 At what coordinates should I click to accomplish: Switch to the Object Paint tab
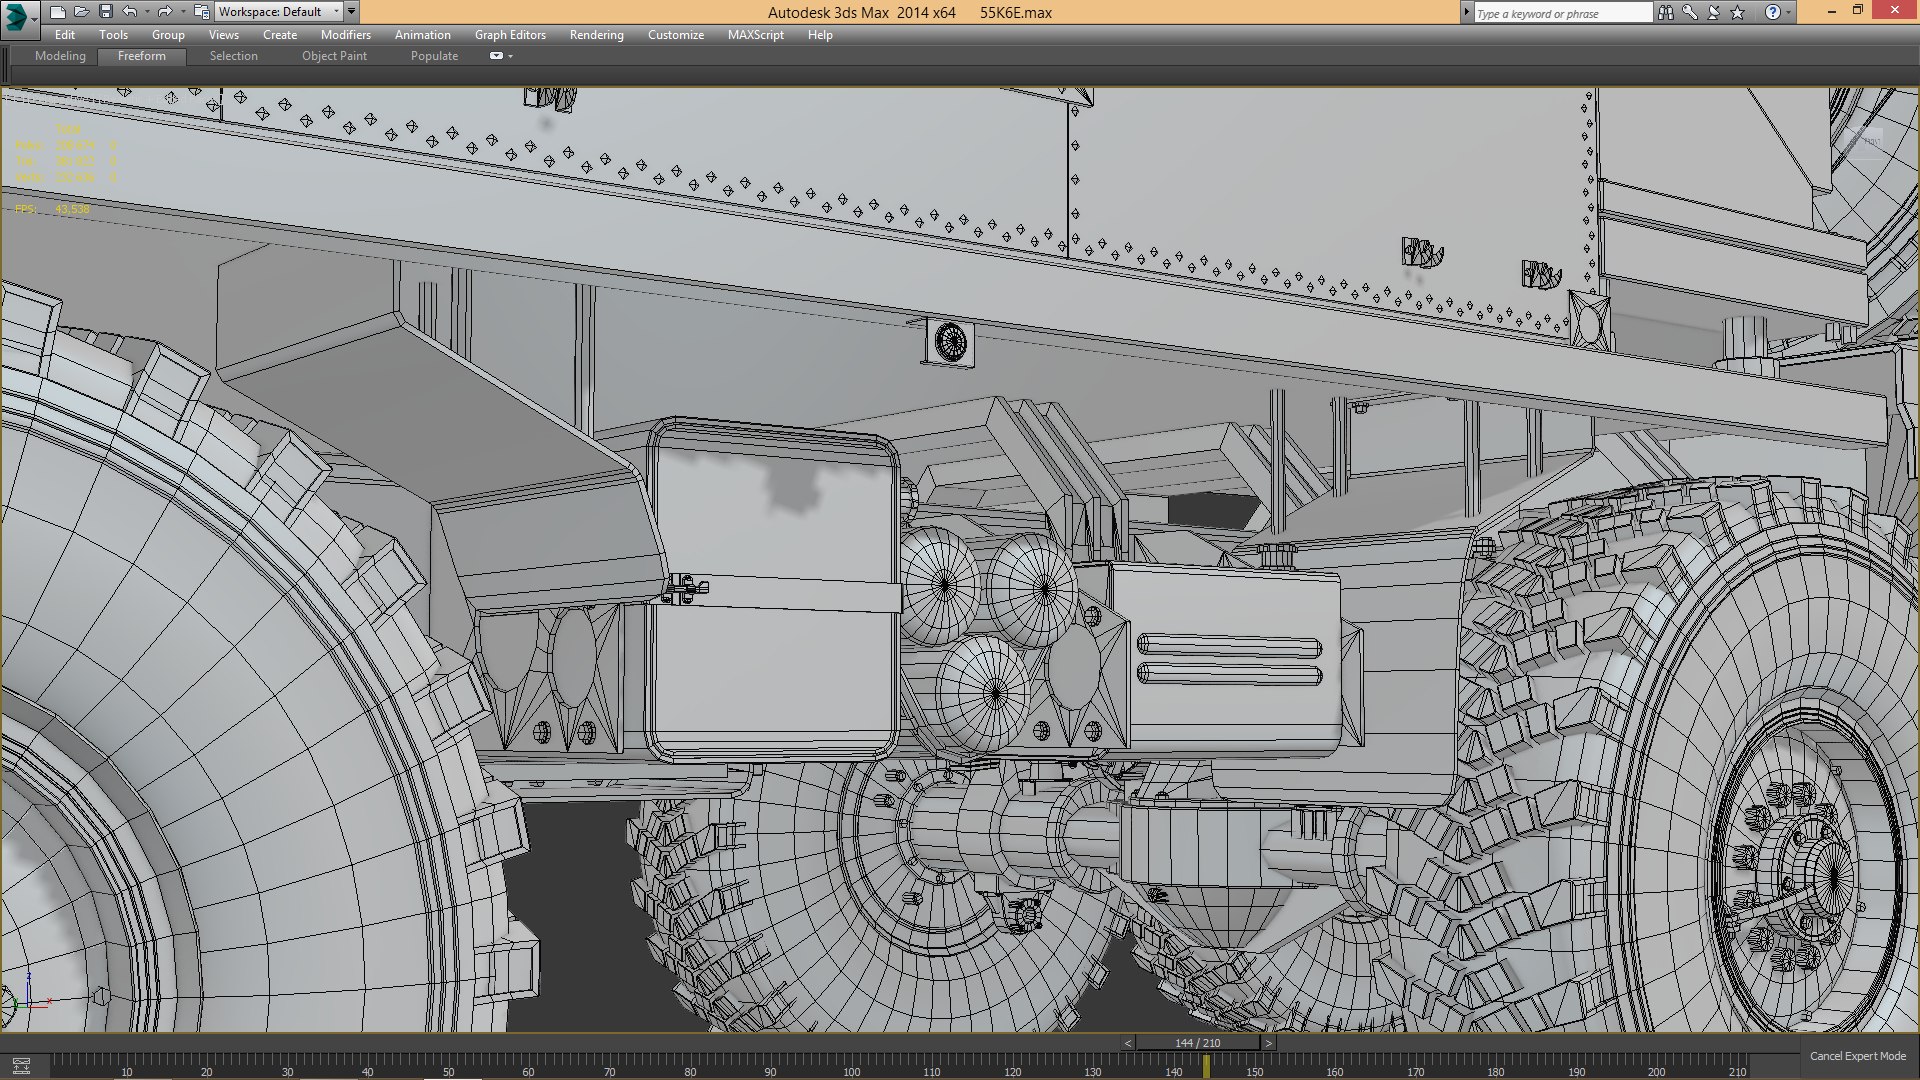(334, 56)
